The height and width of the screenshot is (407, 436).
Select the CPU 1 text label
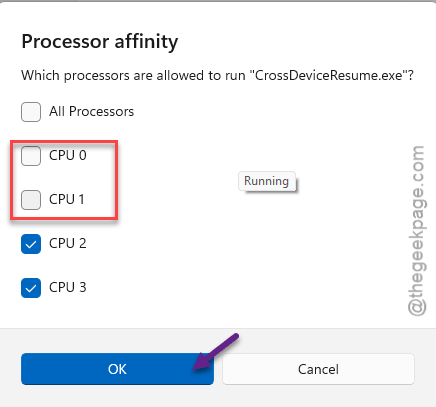point(67,200)
